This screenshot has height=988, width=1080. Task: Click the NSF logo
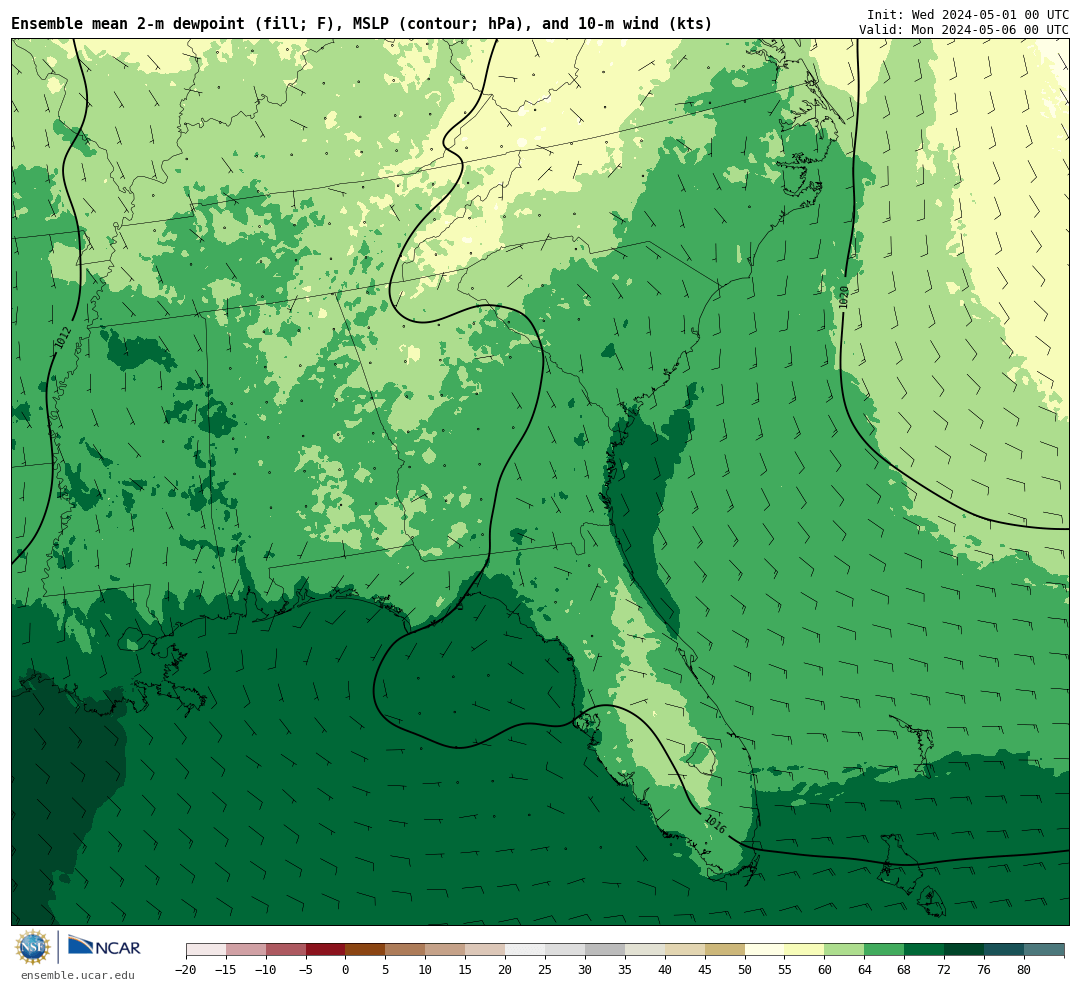[33, 947]
